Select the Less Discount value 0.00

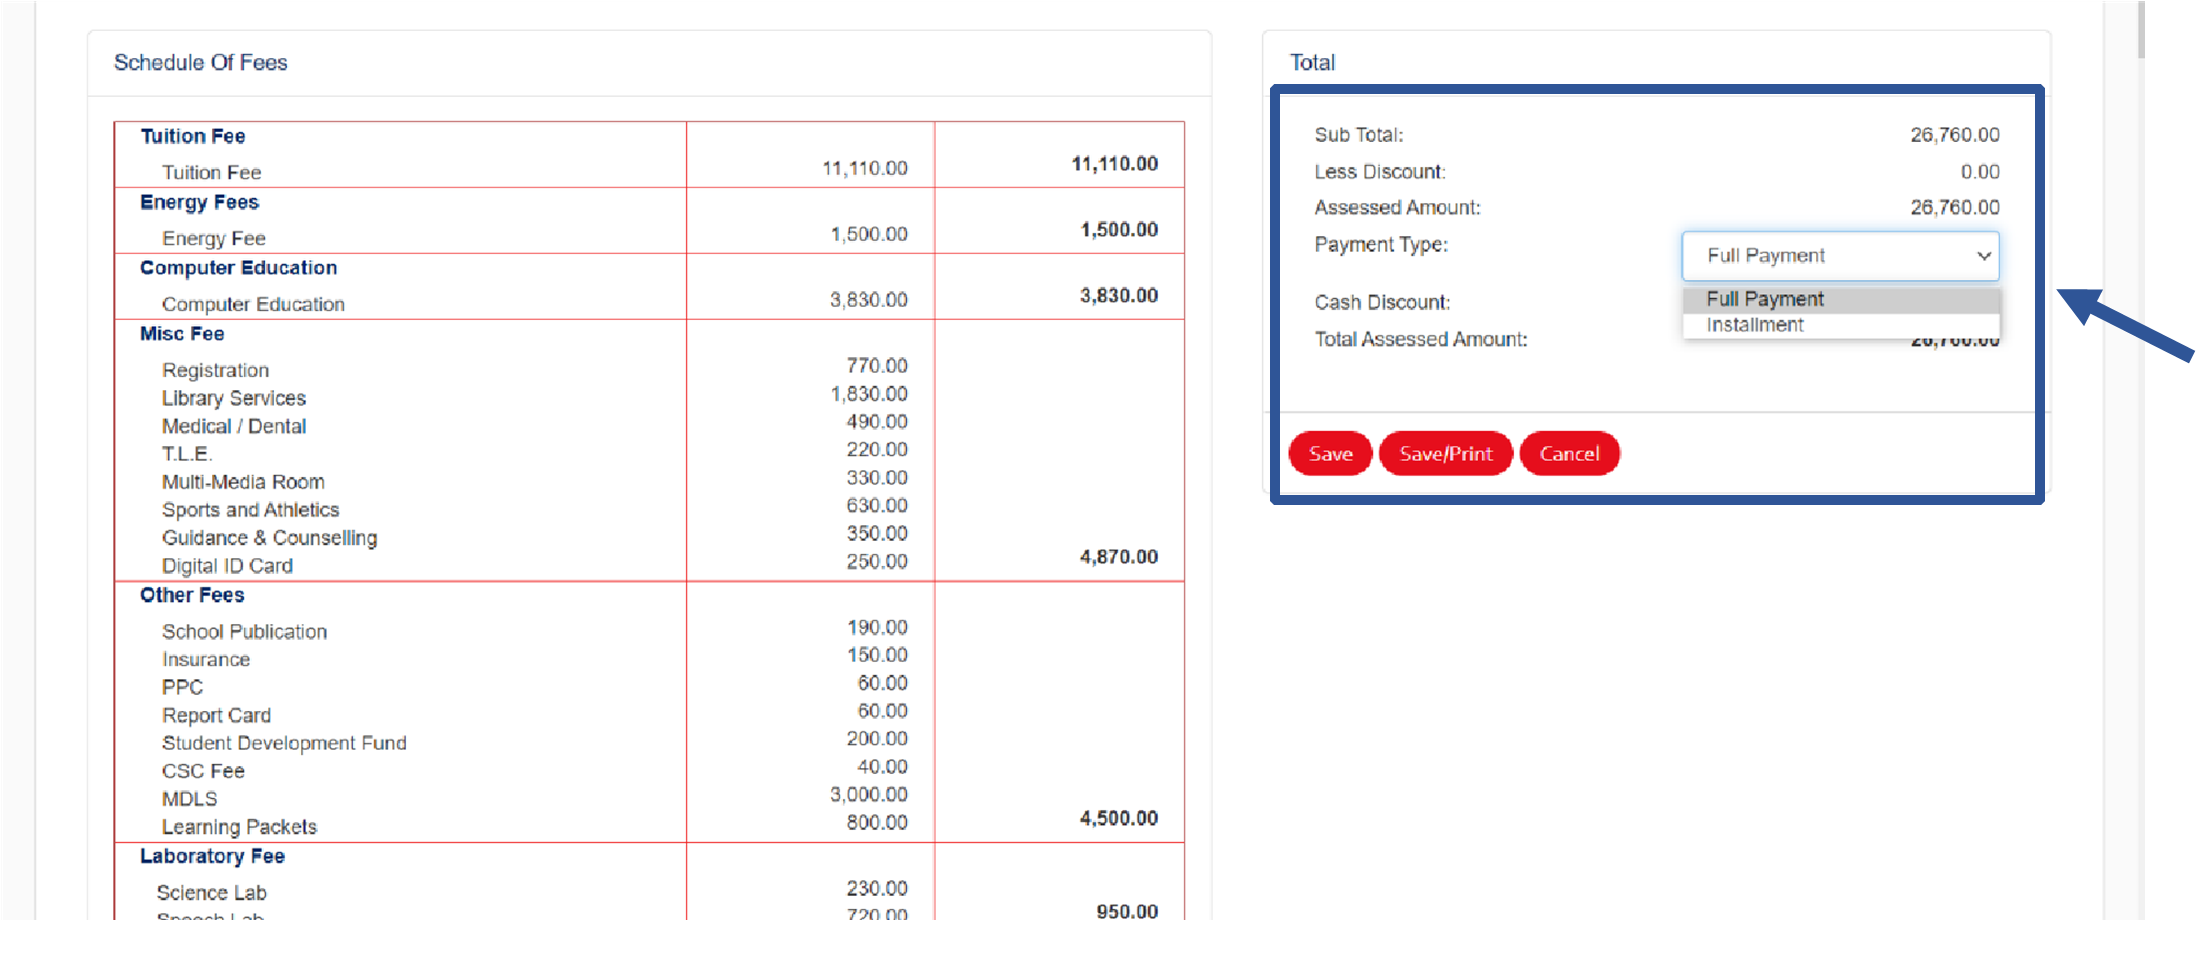(x=1979, y=172)
